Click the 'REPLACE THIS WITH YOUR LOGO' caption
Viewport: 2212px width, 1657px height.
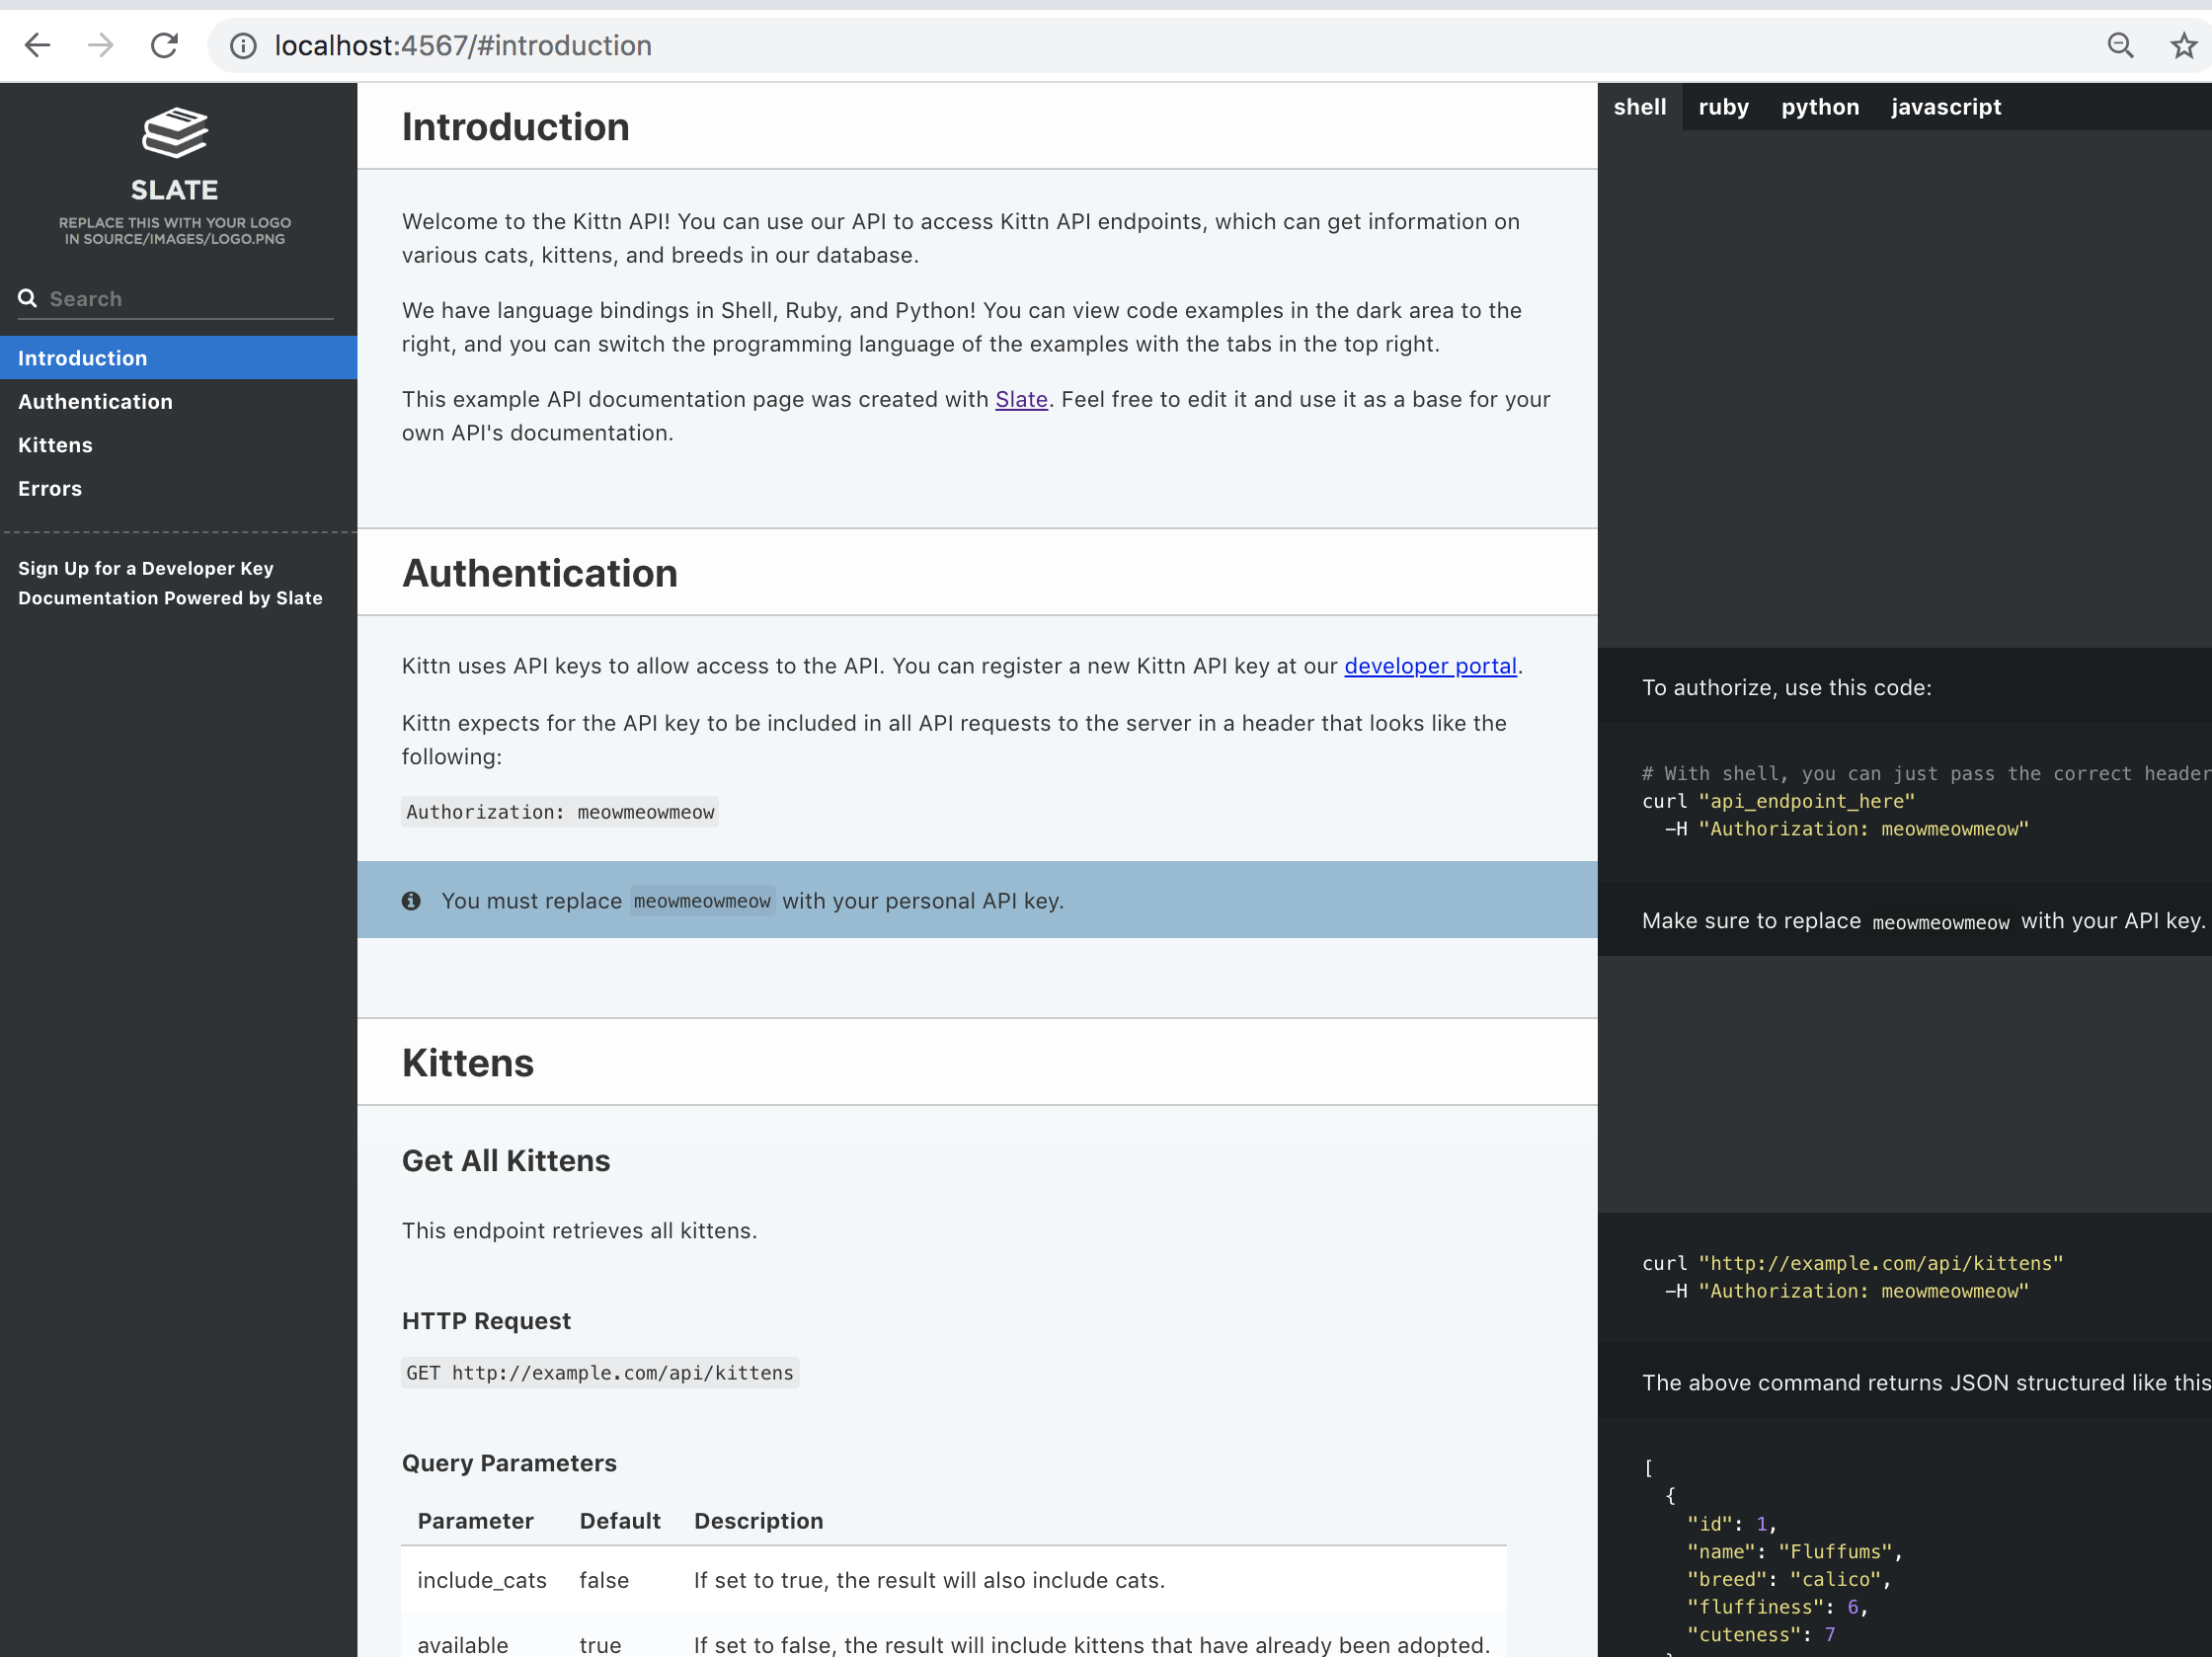click(175, 230)
